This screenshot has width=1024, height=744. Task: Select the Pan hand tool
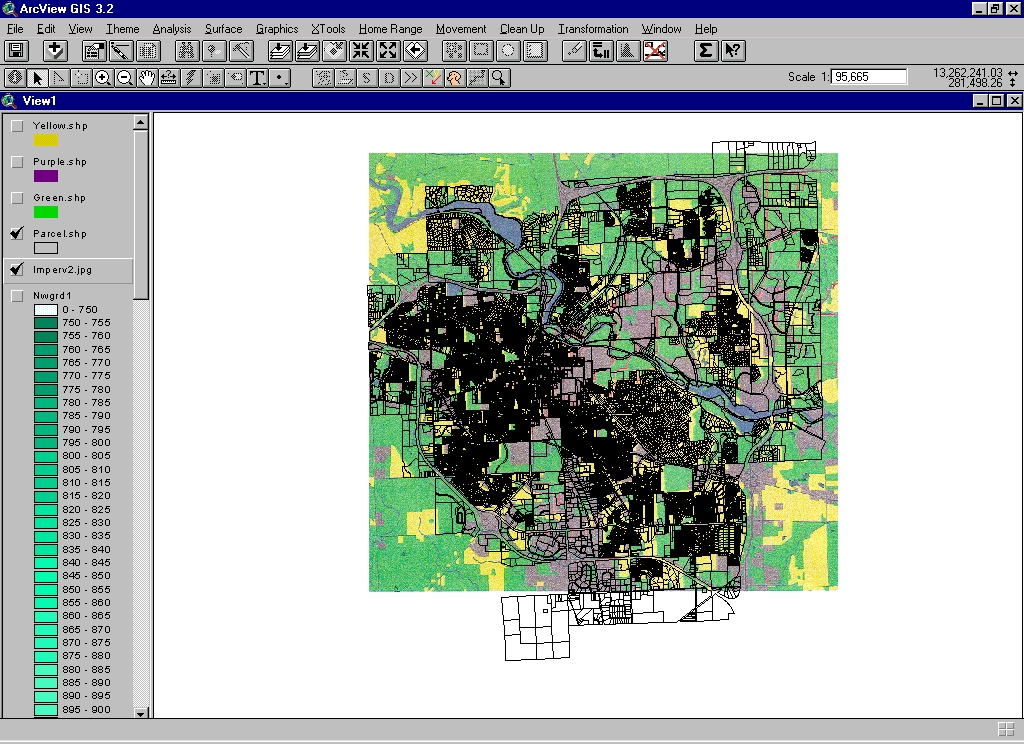coord(147,78)
